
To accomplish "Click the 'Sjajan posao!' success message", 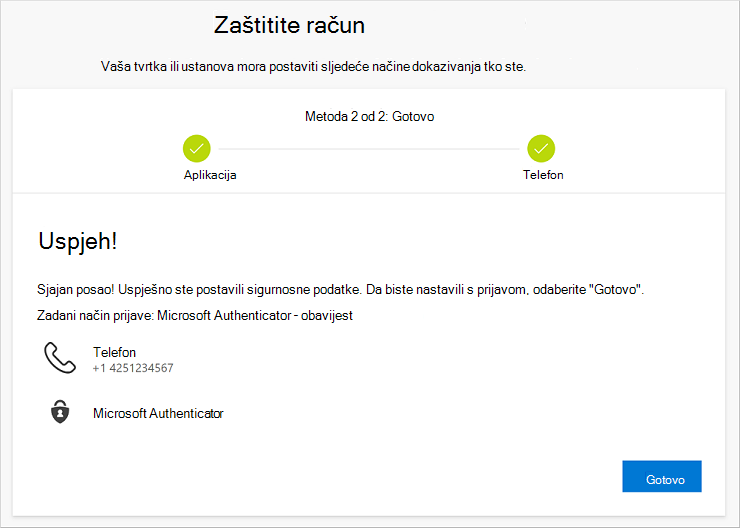I will 340,289.
